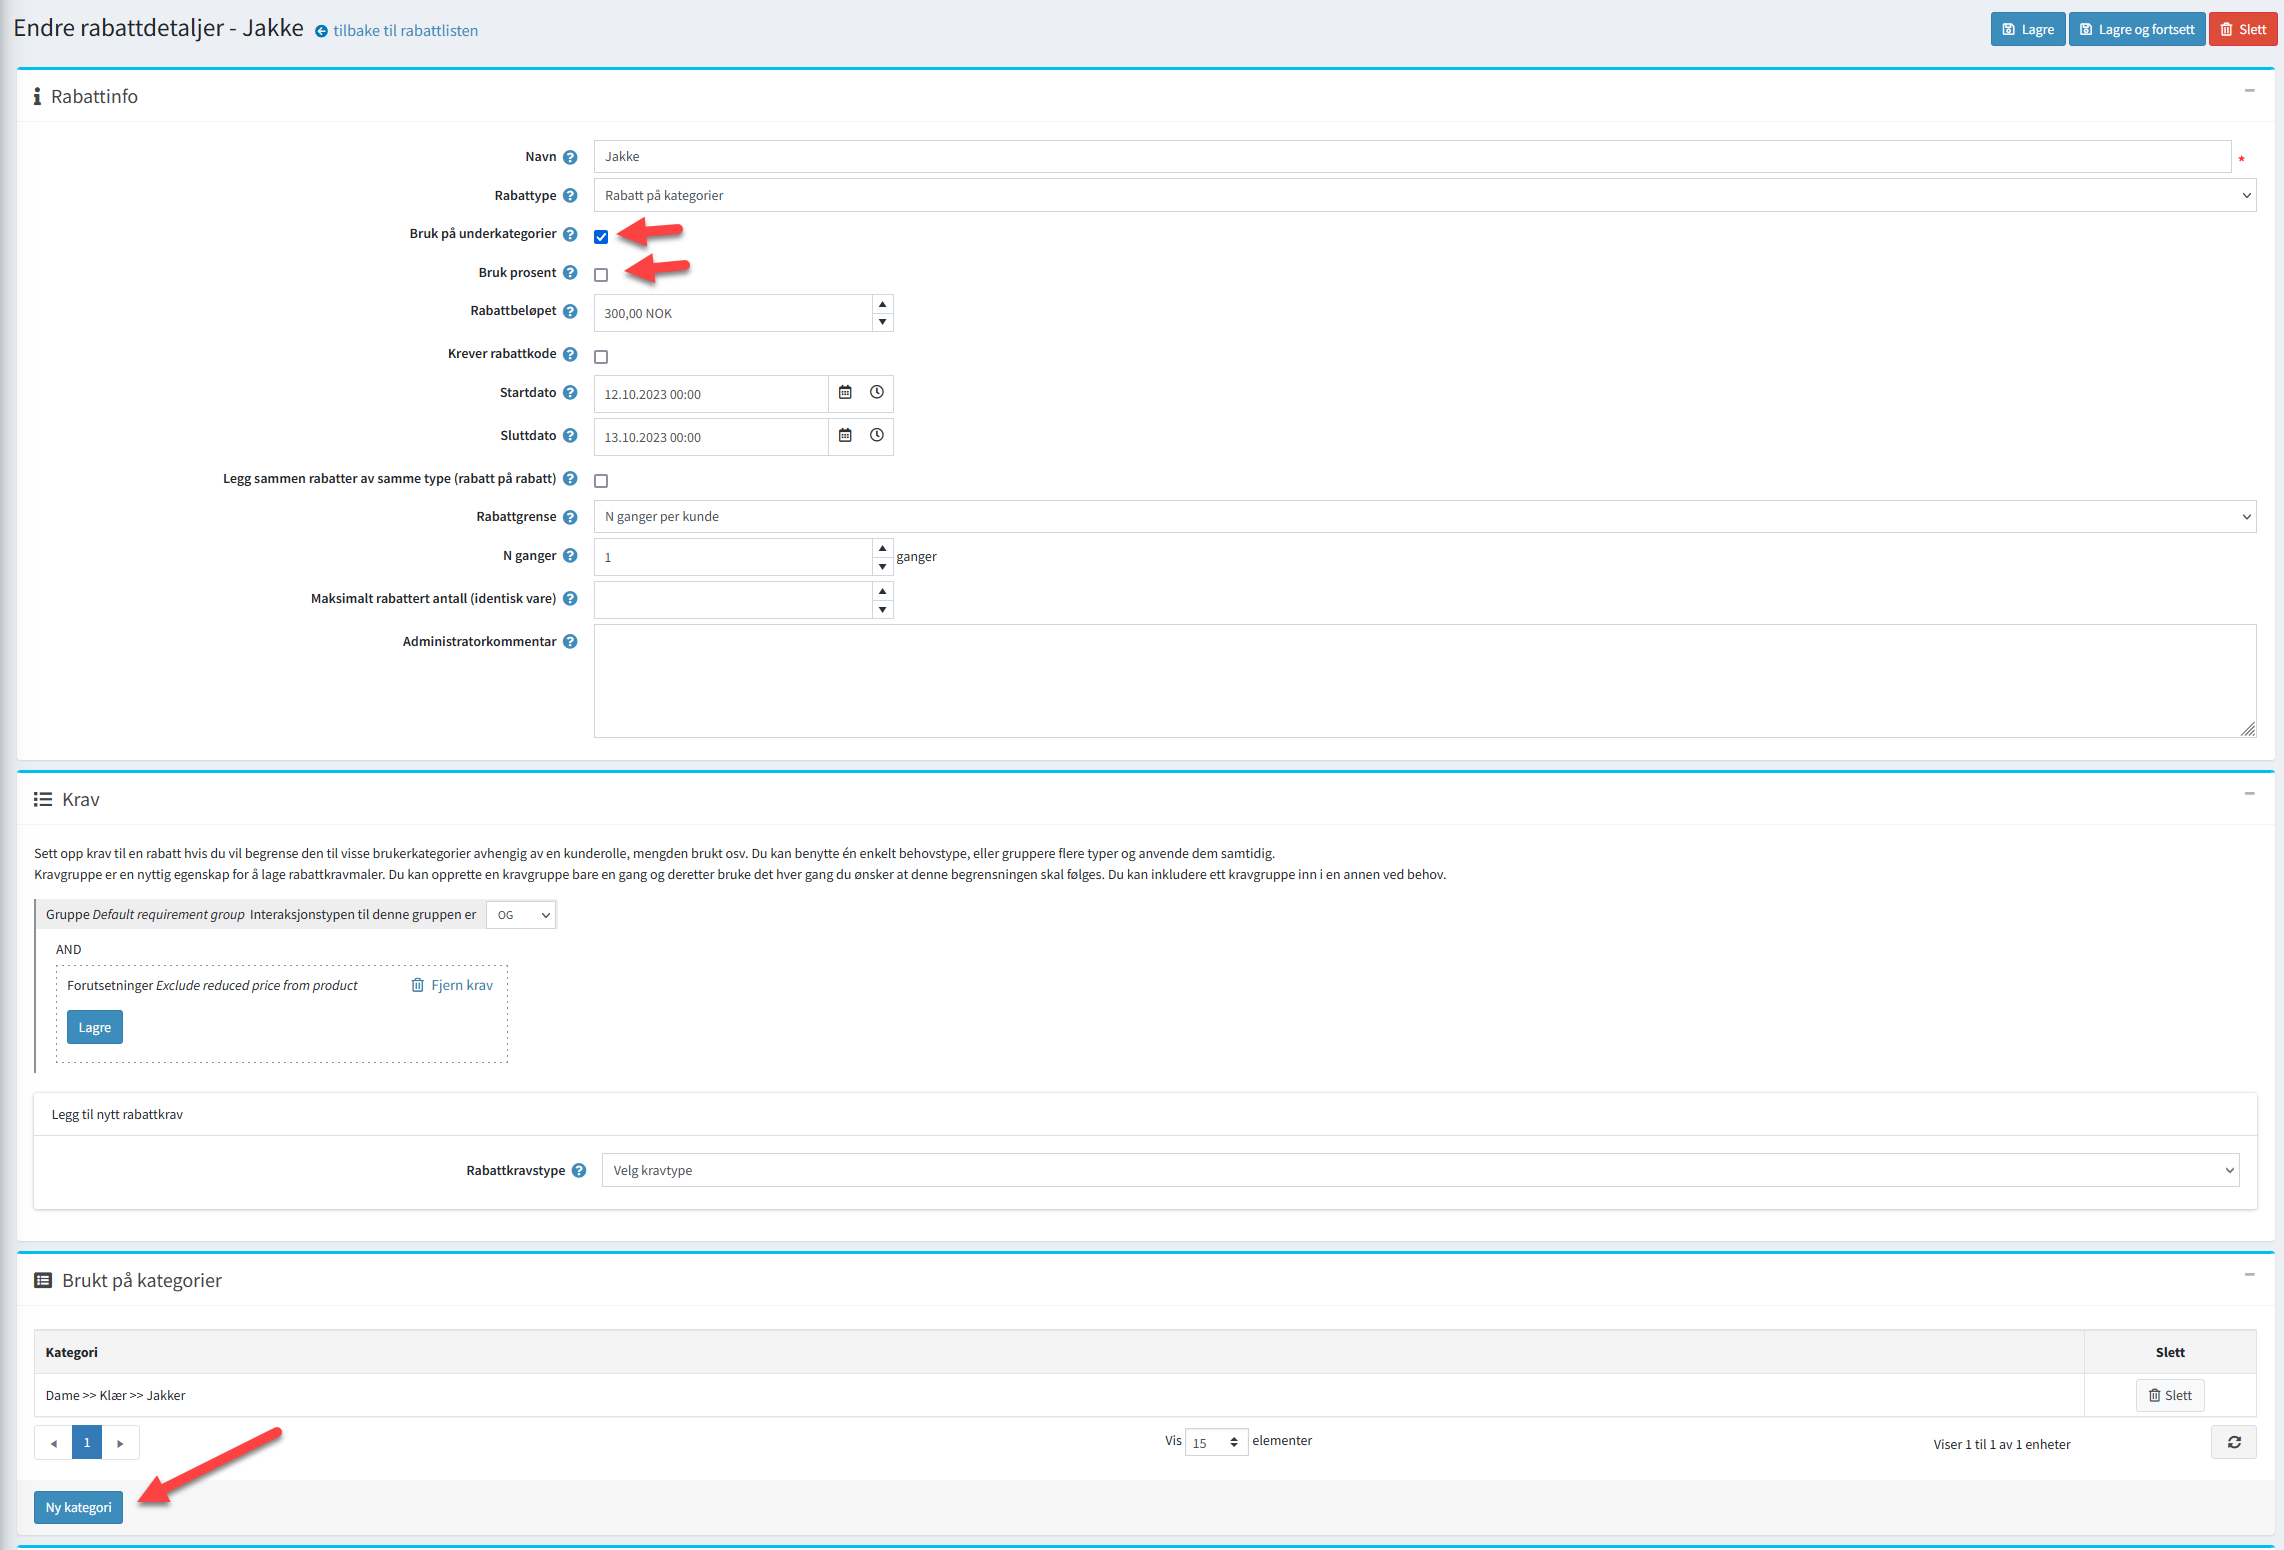2284x1550 pixels.
Task: Enable the Bruk prosent checkbox
Action: pyautogui.click(x=601, y=275)
